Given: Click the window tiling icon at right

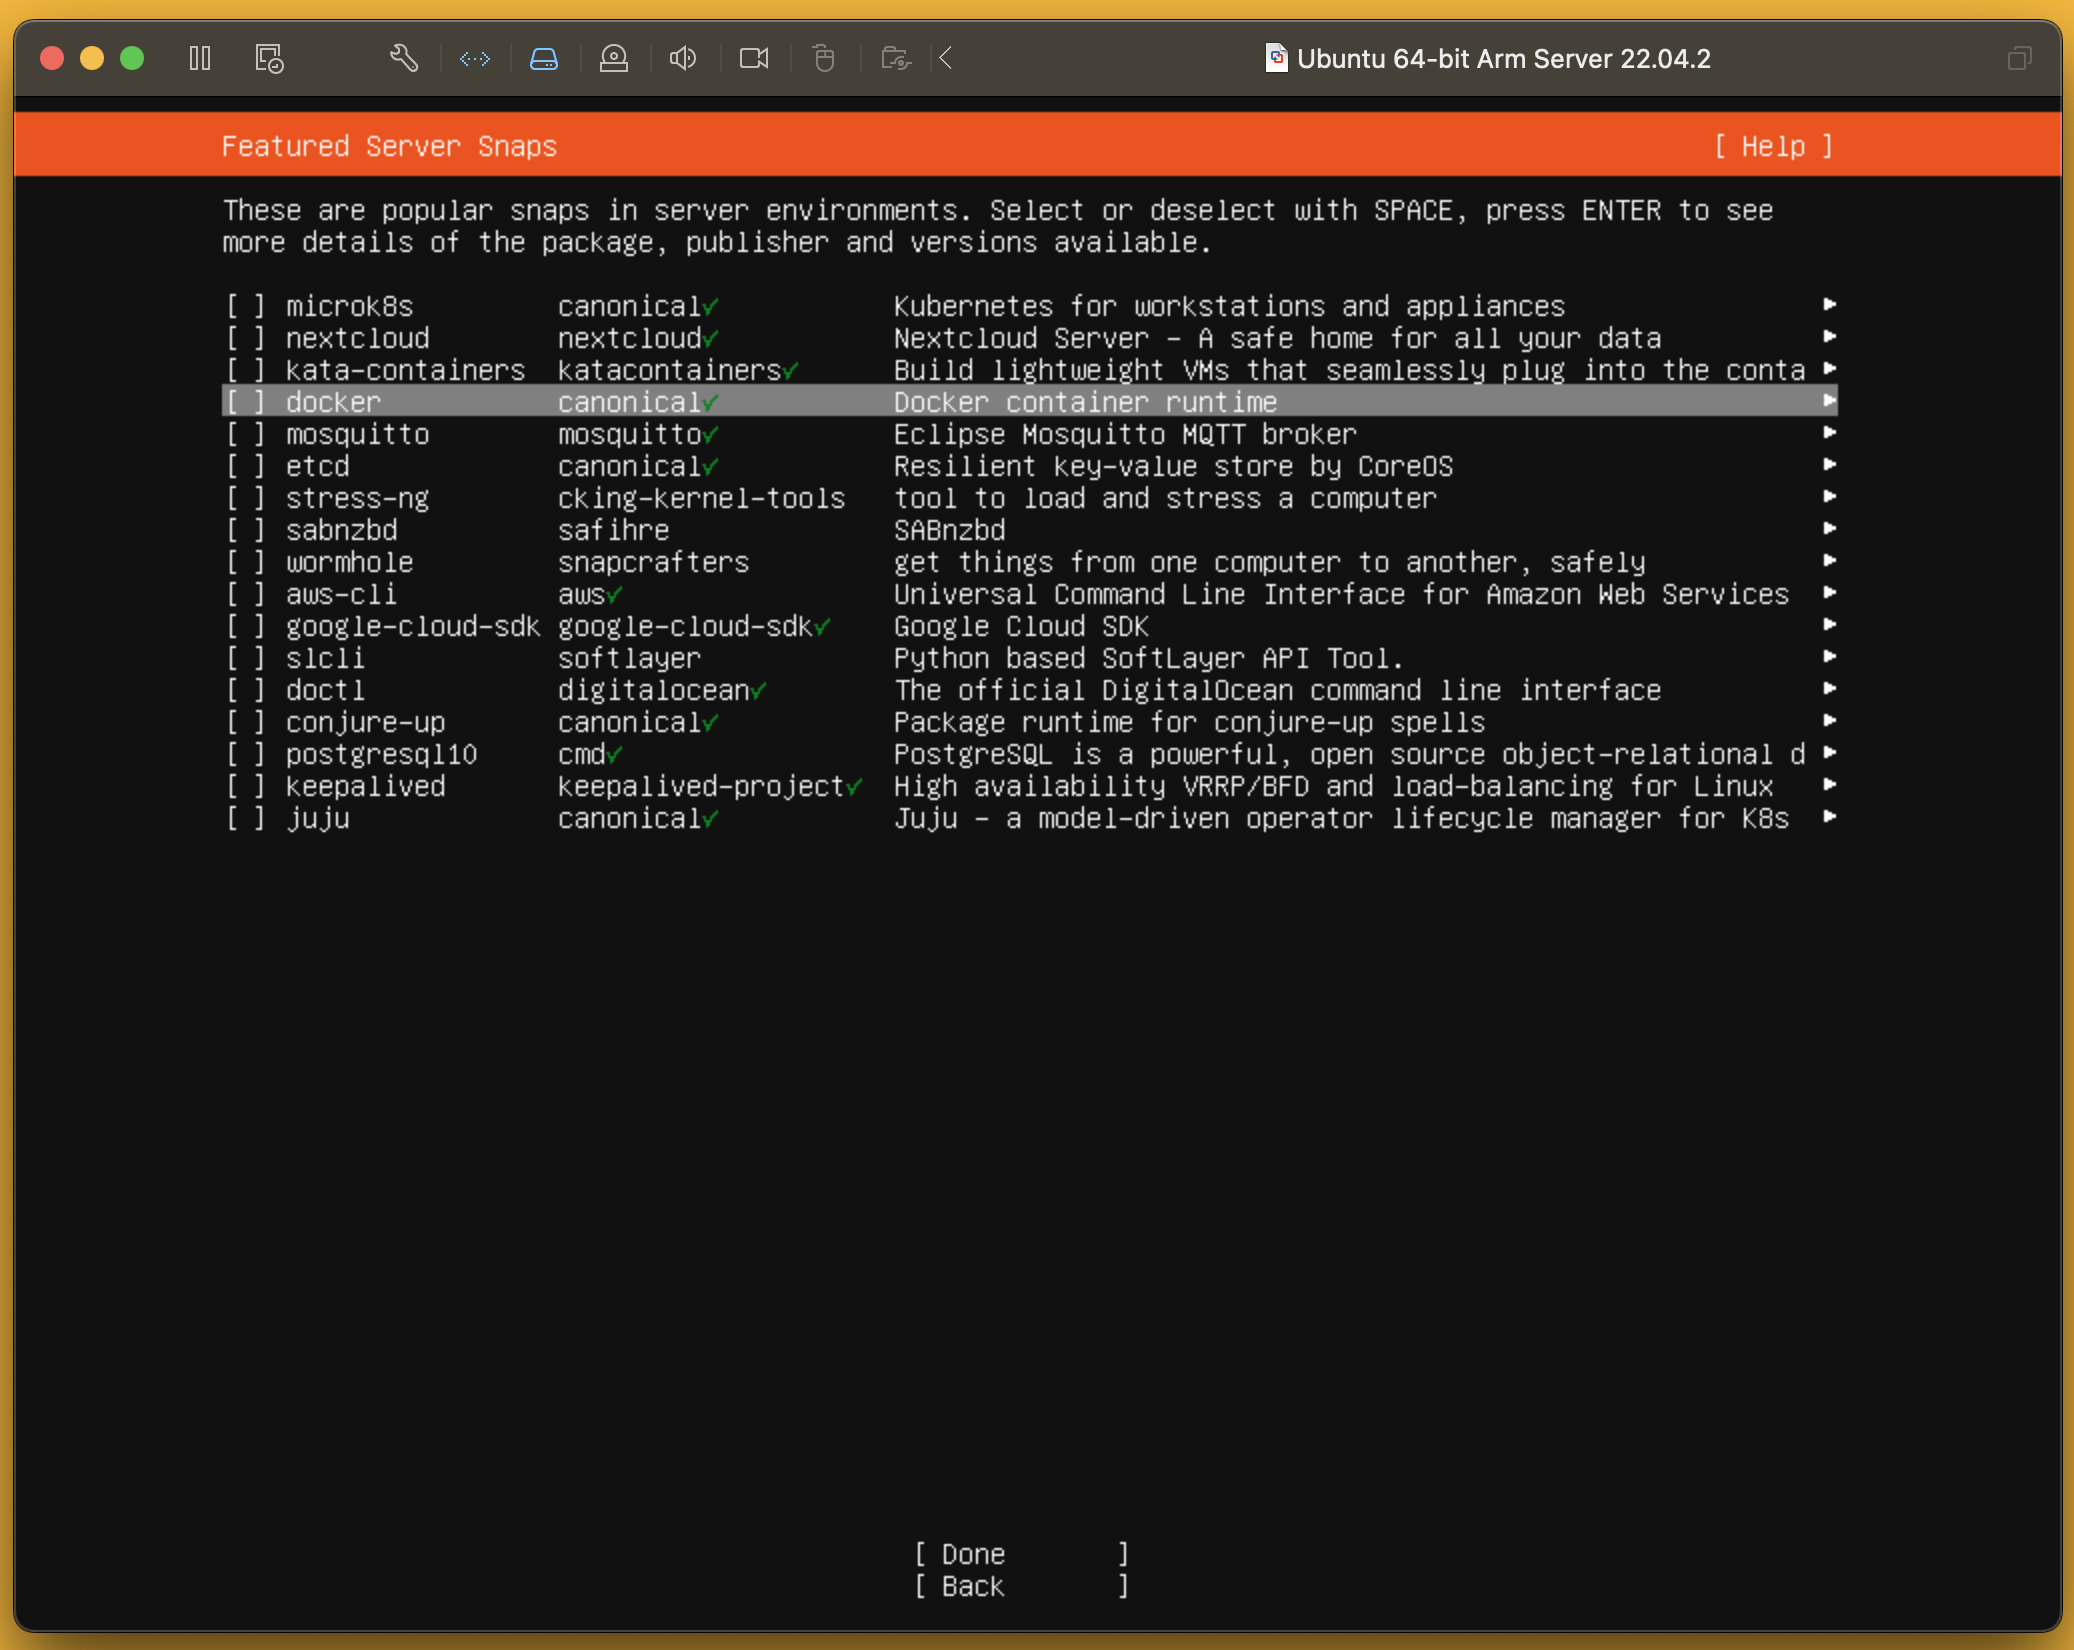Looking at the screenshot, I should 2020,59.
